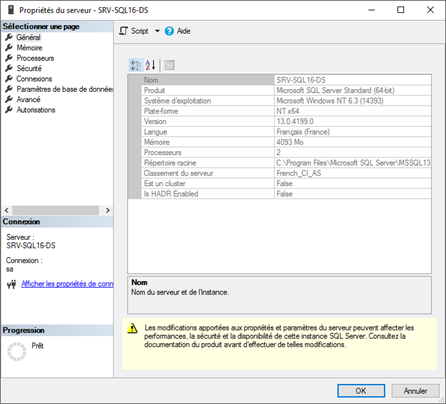Sort properties alphabetically
446x404 pixels.
(x=150, y=65)
